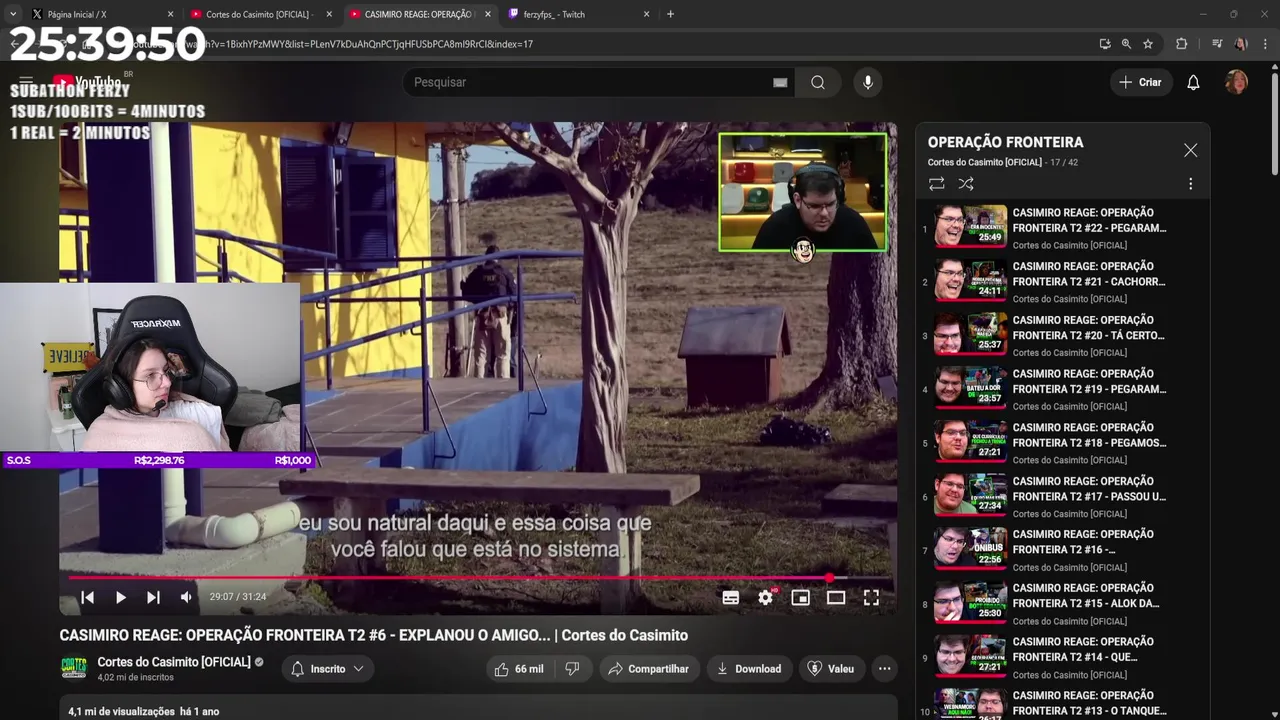This screenshot has height=720, width=1280.
Task: Toggle theater mode view
Action: [x=836, y=597]
